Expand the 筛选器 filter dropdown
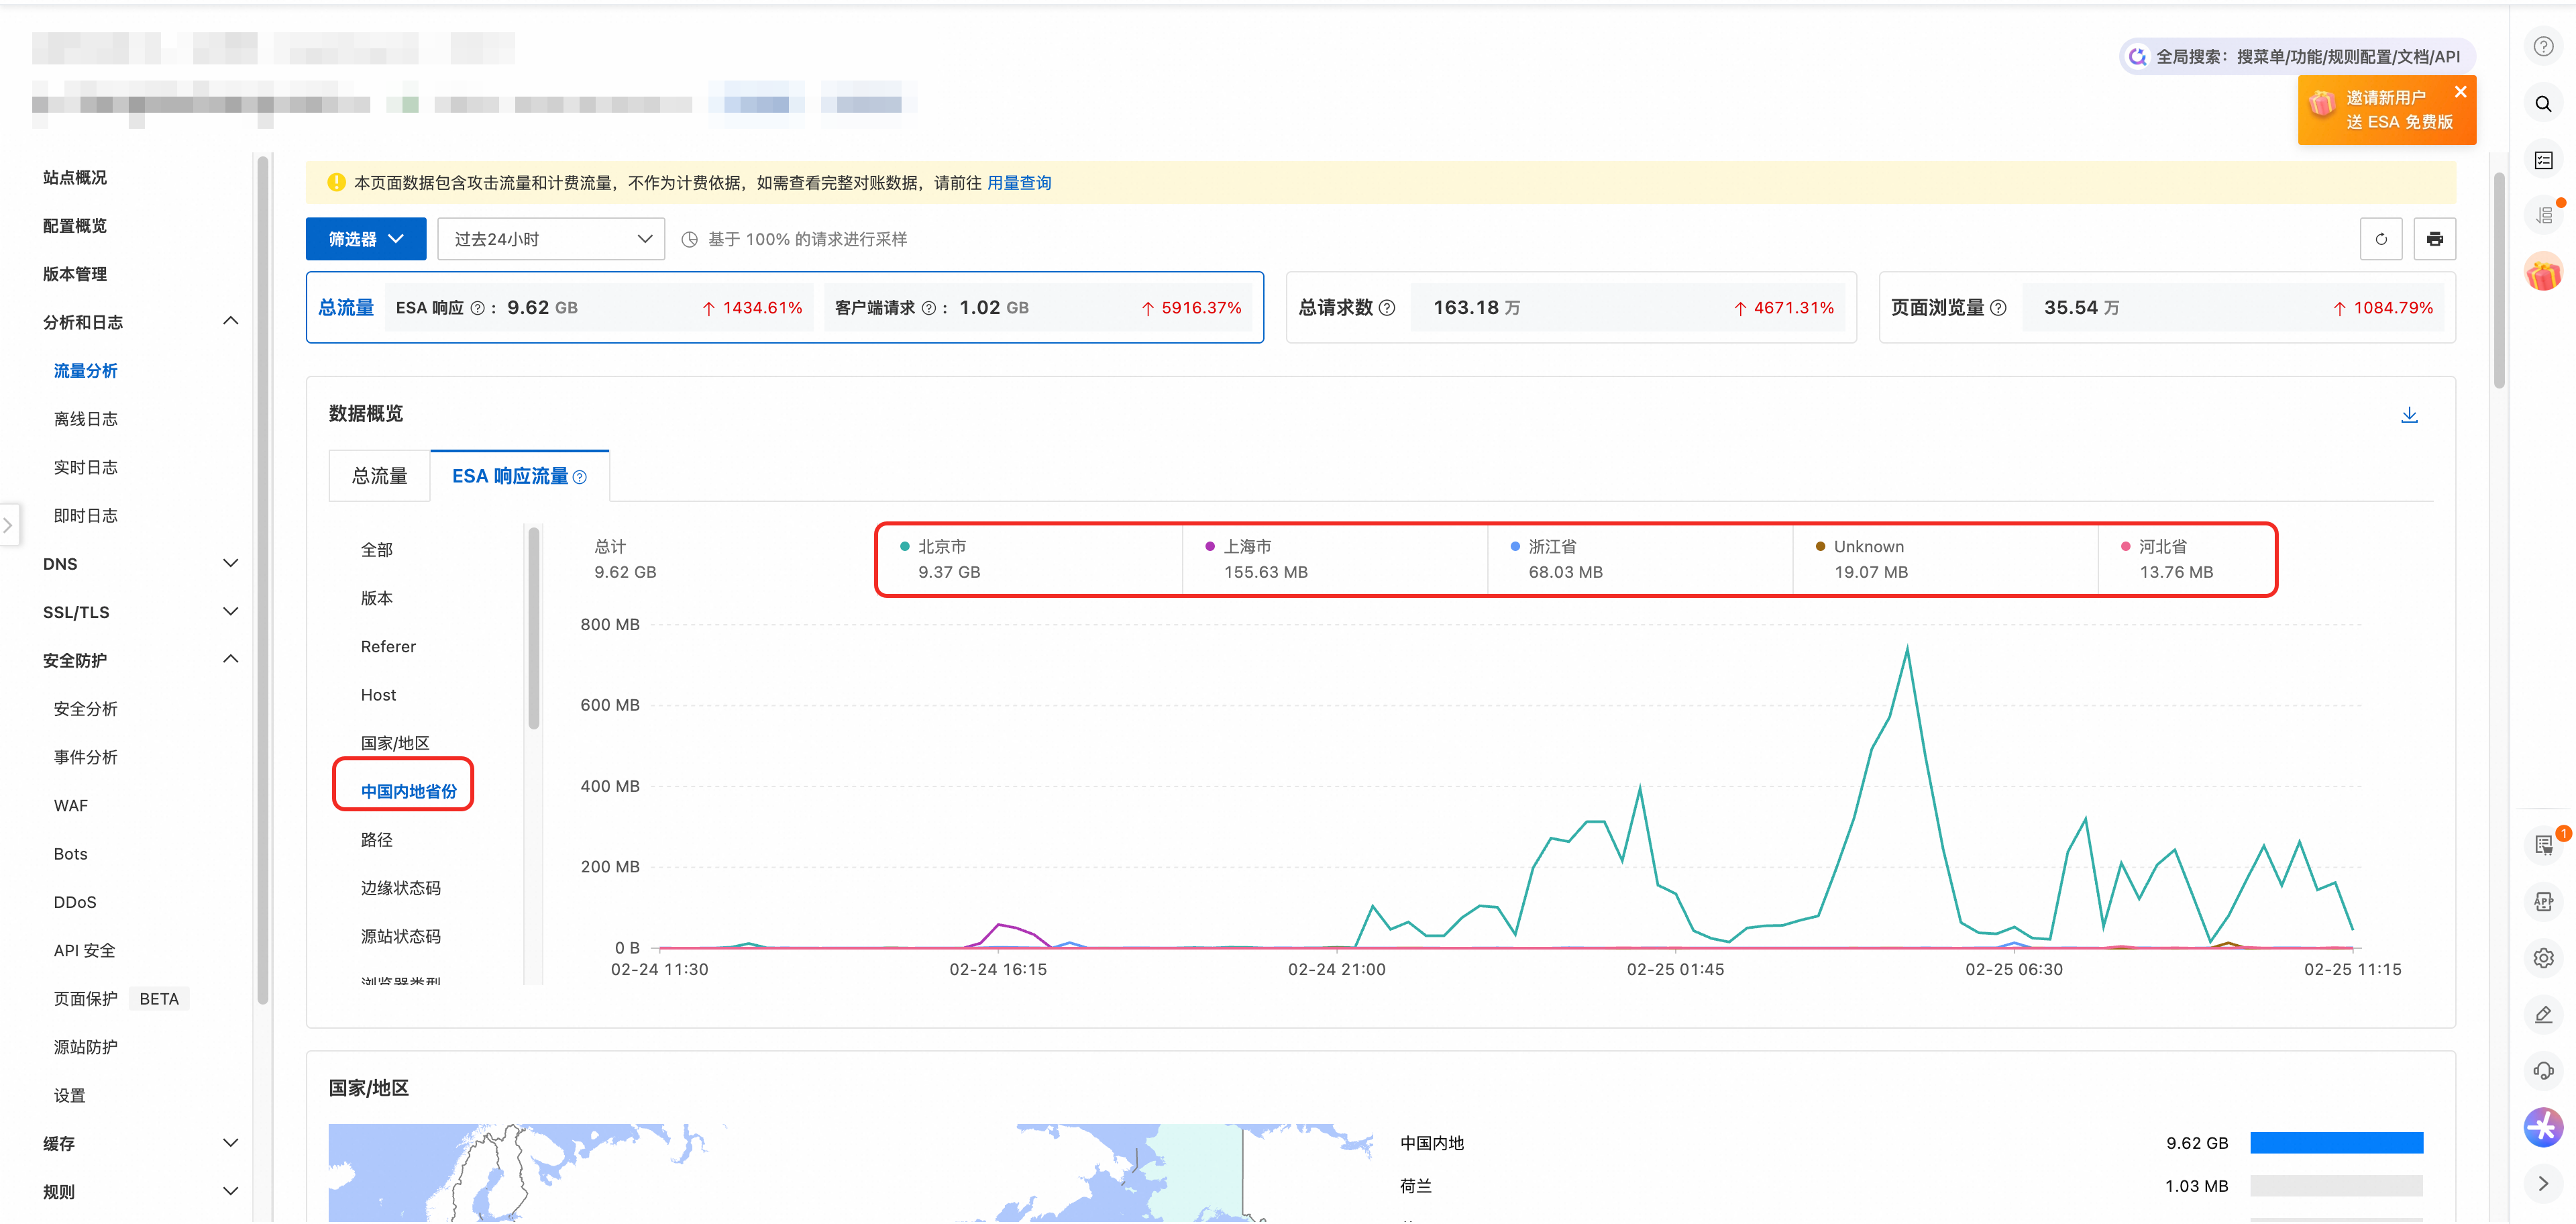2576x1224 pixels. pyautogui.click(x=365, y=239)
